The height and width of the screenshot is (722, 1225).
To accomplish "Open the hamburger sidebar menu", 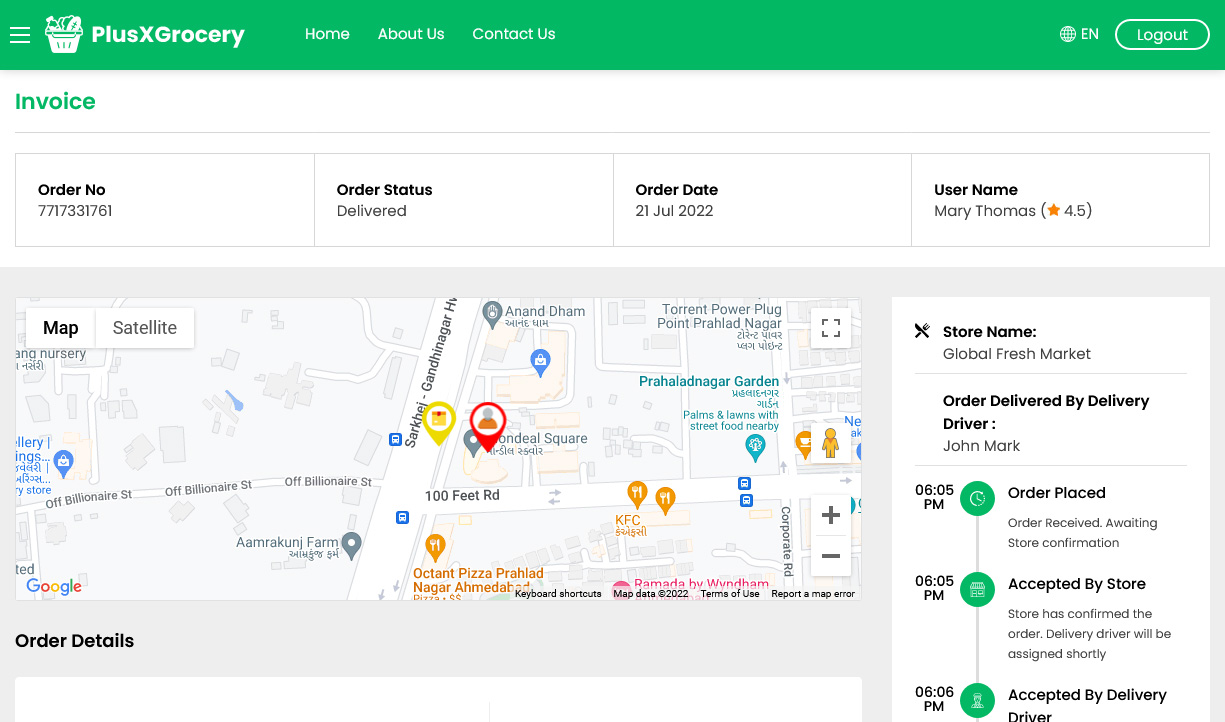I will [x=20, y=35].
